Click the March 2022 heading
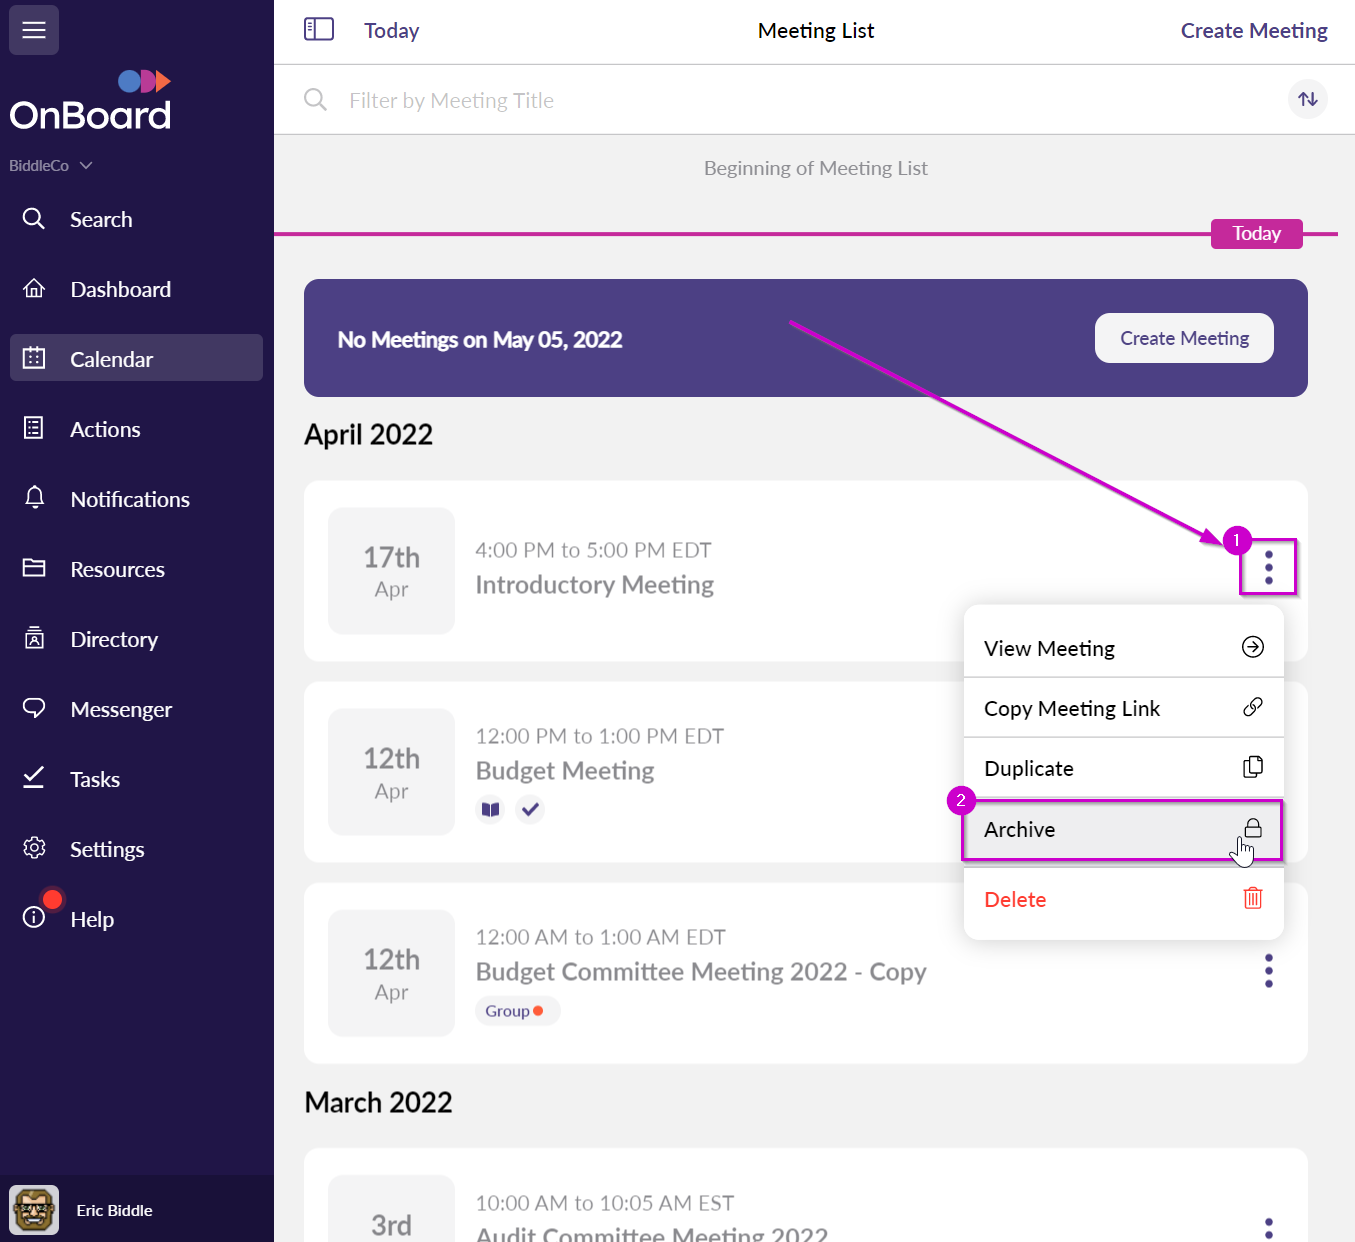Viewport: 1355px width, 1242px height. [x=378, y=1103]
